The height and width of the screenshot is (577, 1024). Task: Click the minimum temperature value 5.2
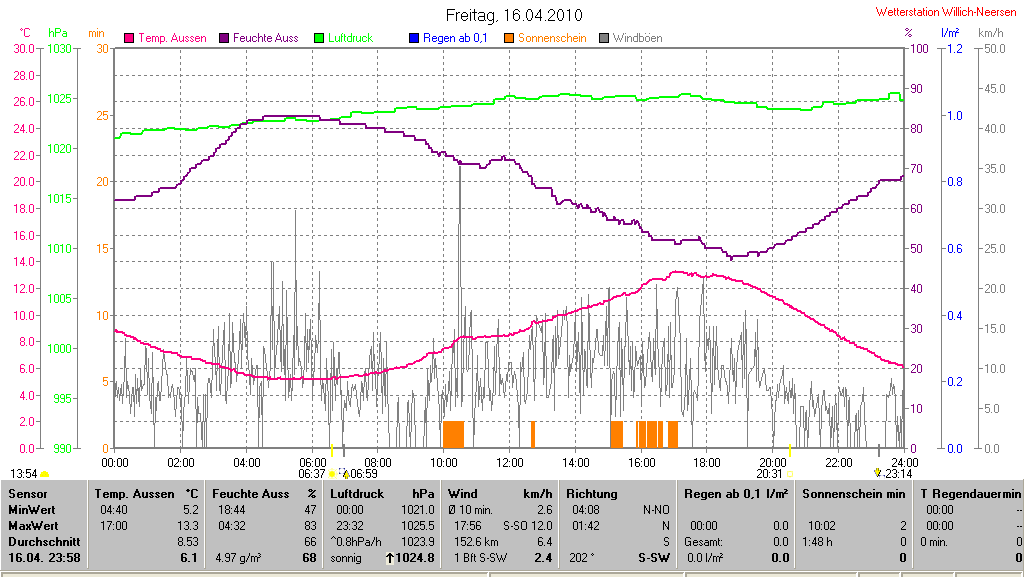[x=191, y=510]
